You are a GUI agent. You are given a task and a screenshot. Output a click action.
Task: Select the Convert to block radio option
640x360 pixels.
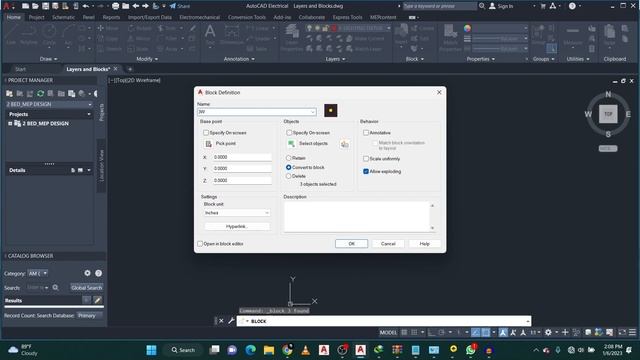click(289, 167)
